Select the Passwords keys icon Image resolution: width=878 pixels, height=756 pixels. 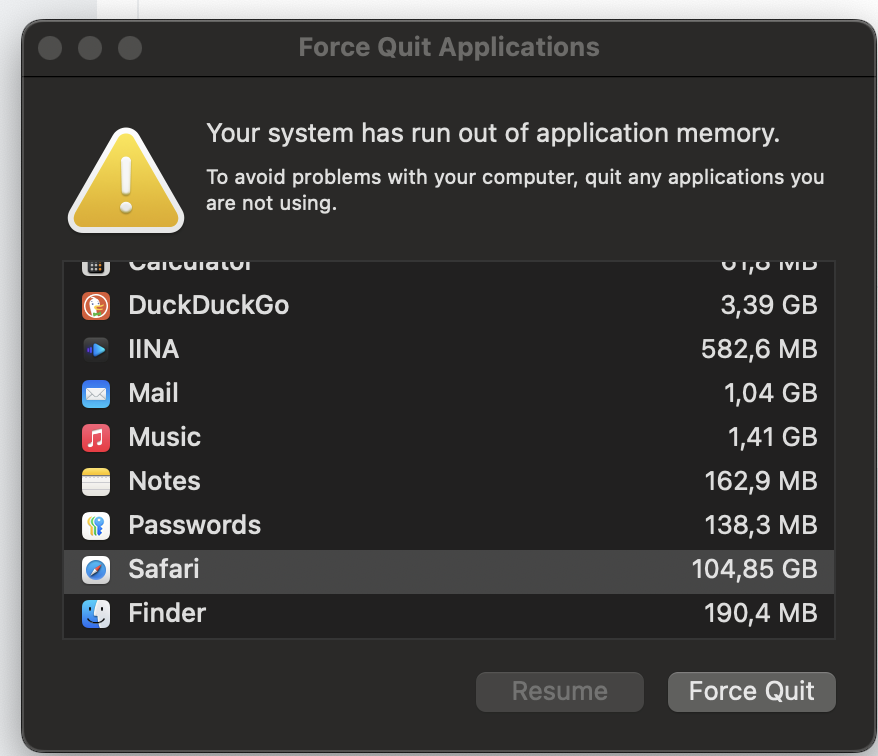tap(96, 525)
